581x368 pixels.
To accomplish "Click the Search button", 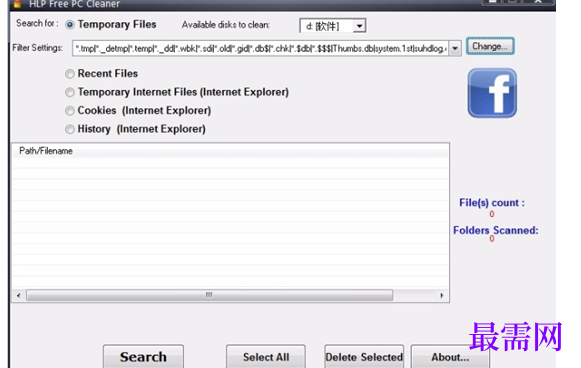I will (x=143, y=357).
